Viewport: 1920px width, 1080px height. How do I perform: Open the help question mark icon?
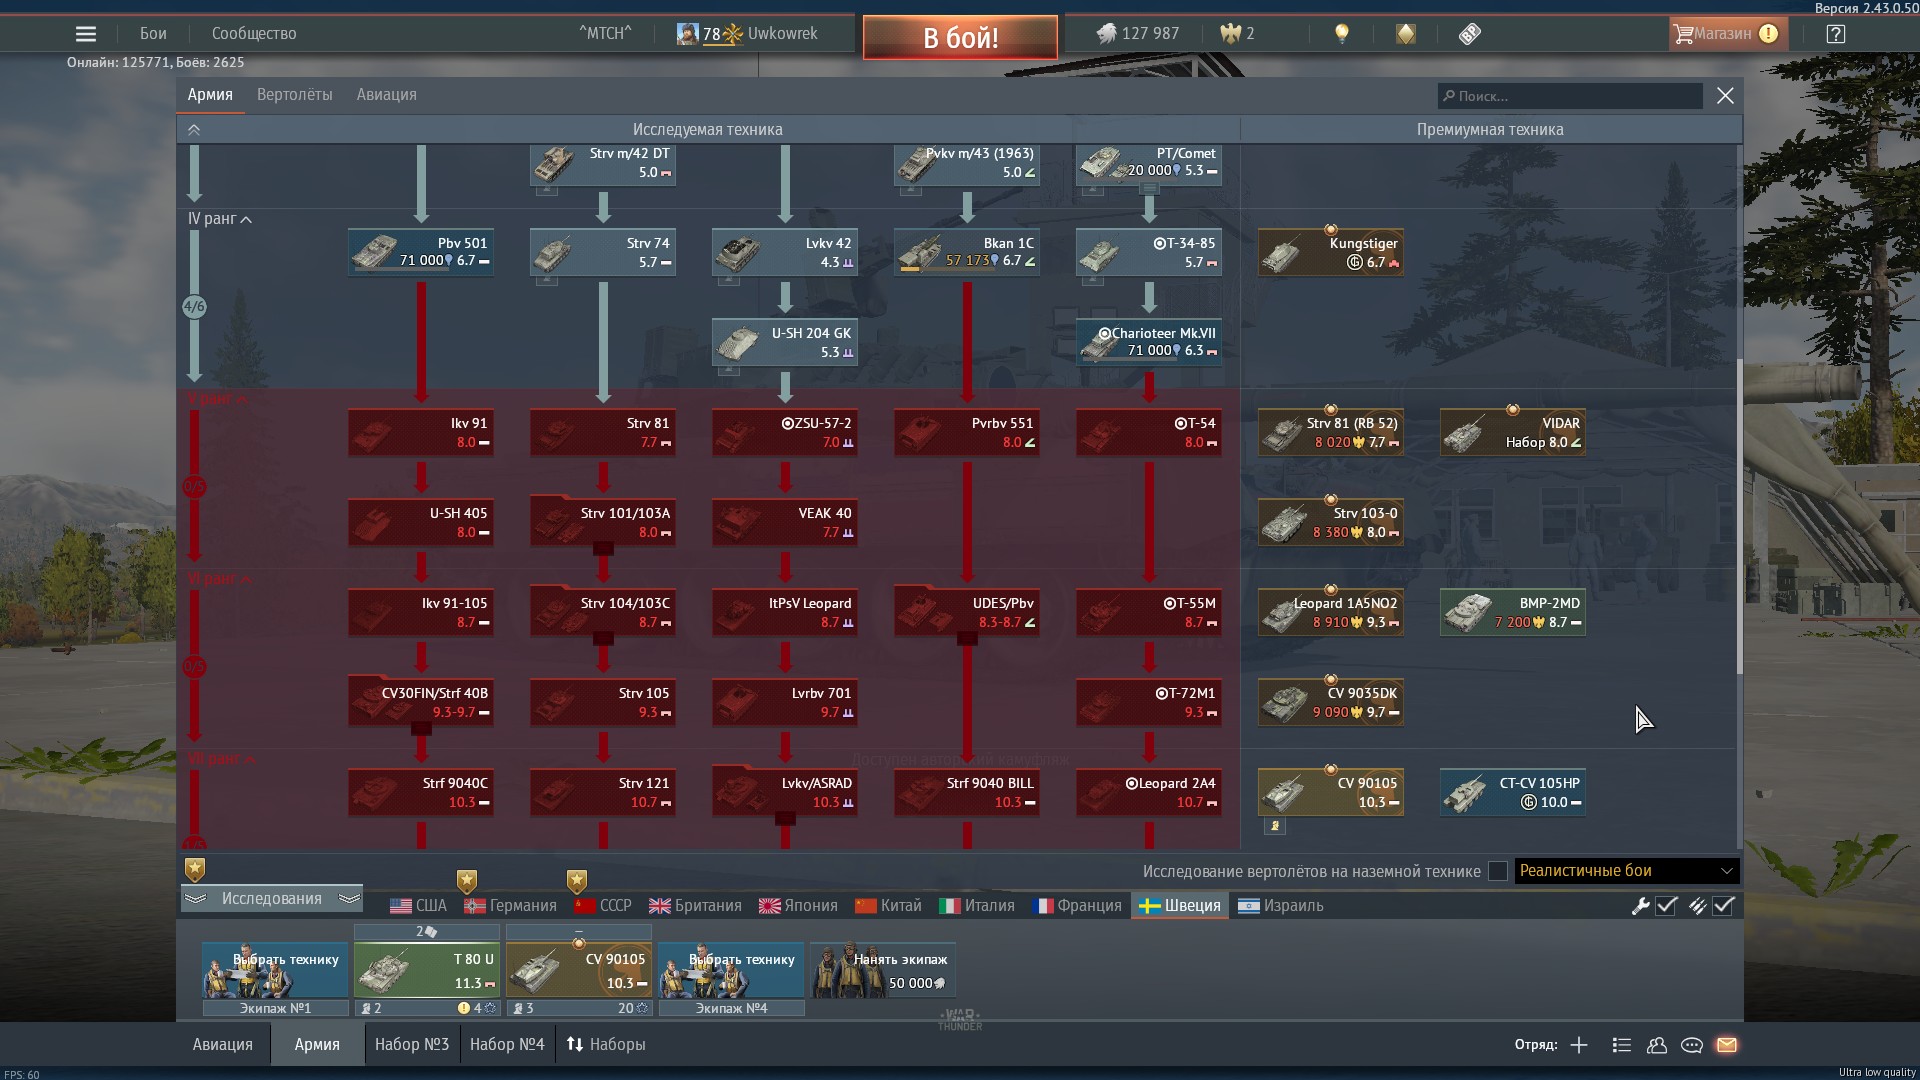(1835, 34)
